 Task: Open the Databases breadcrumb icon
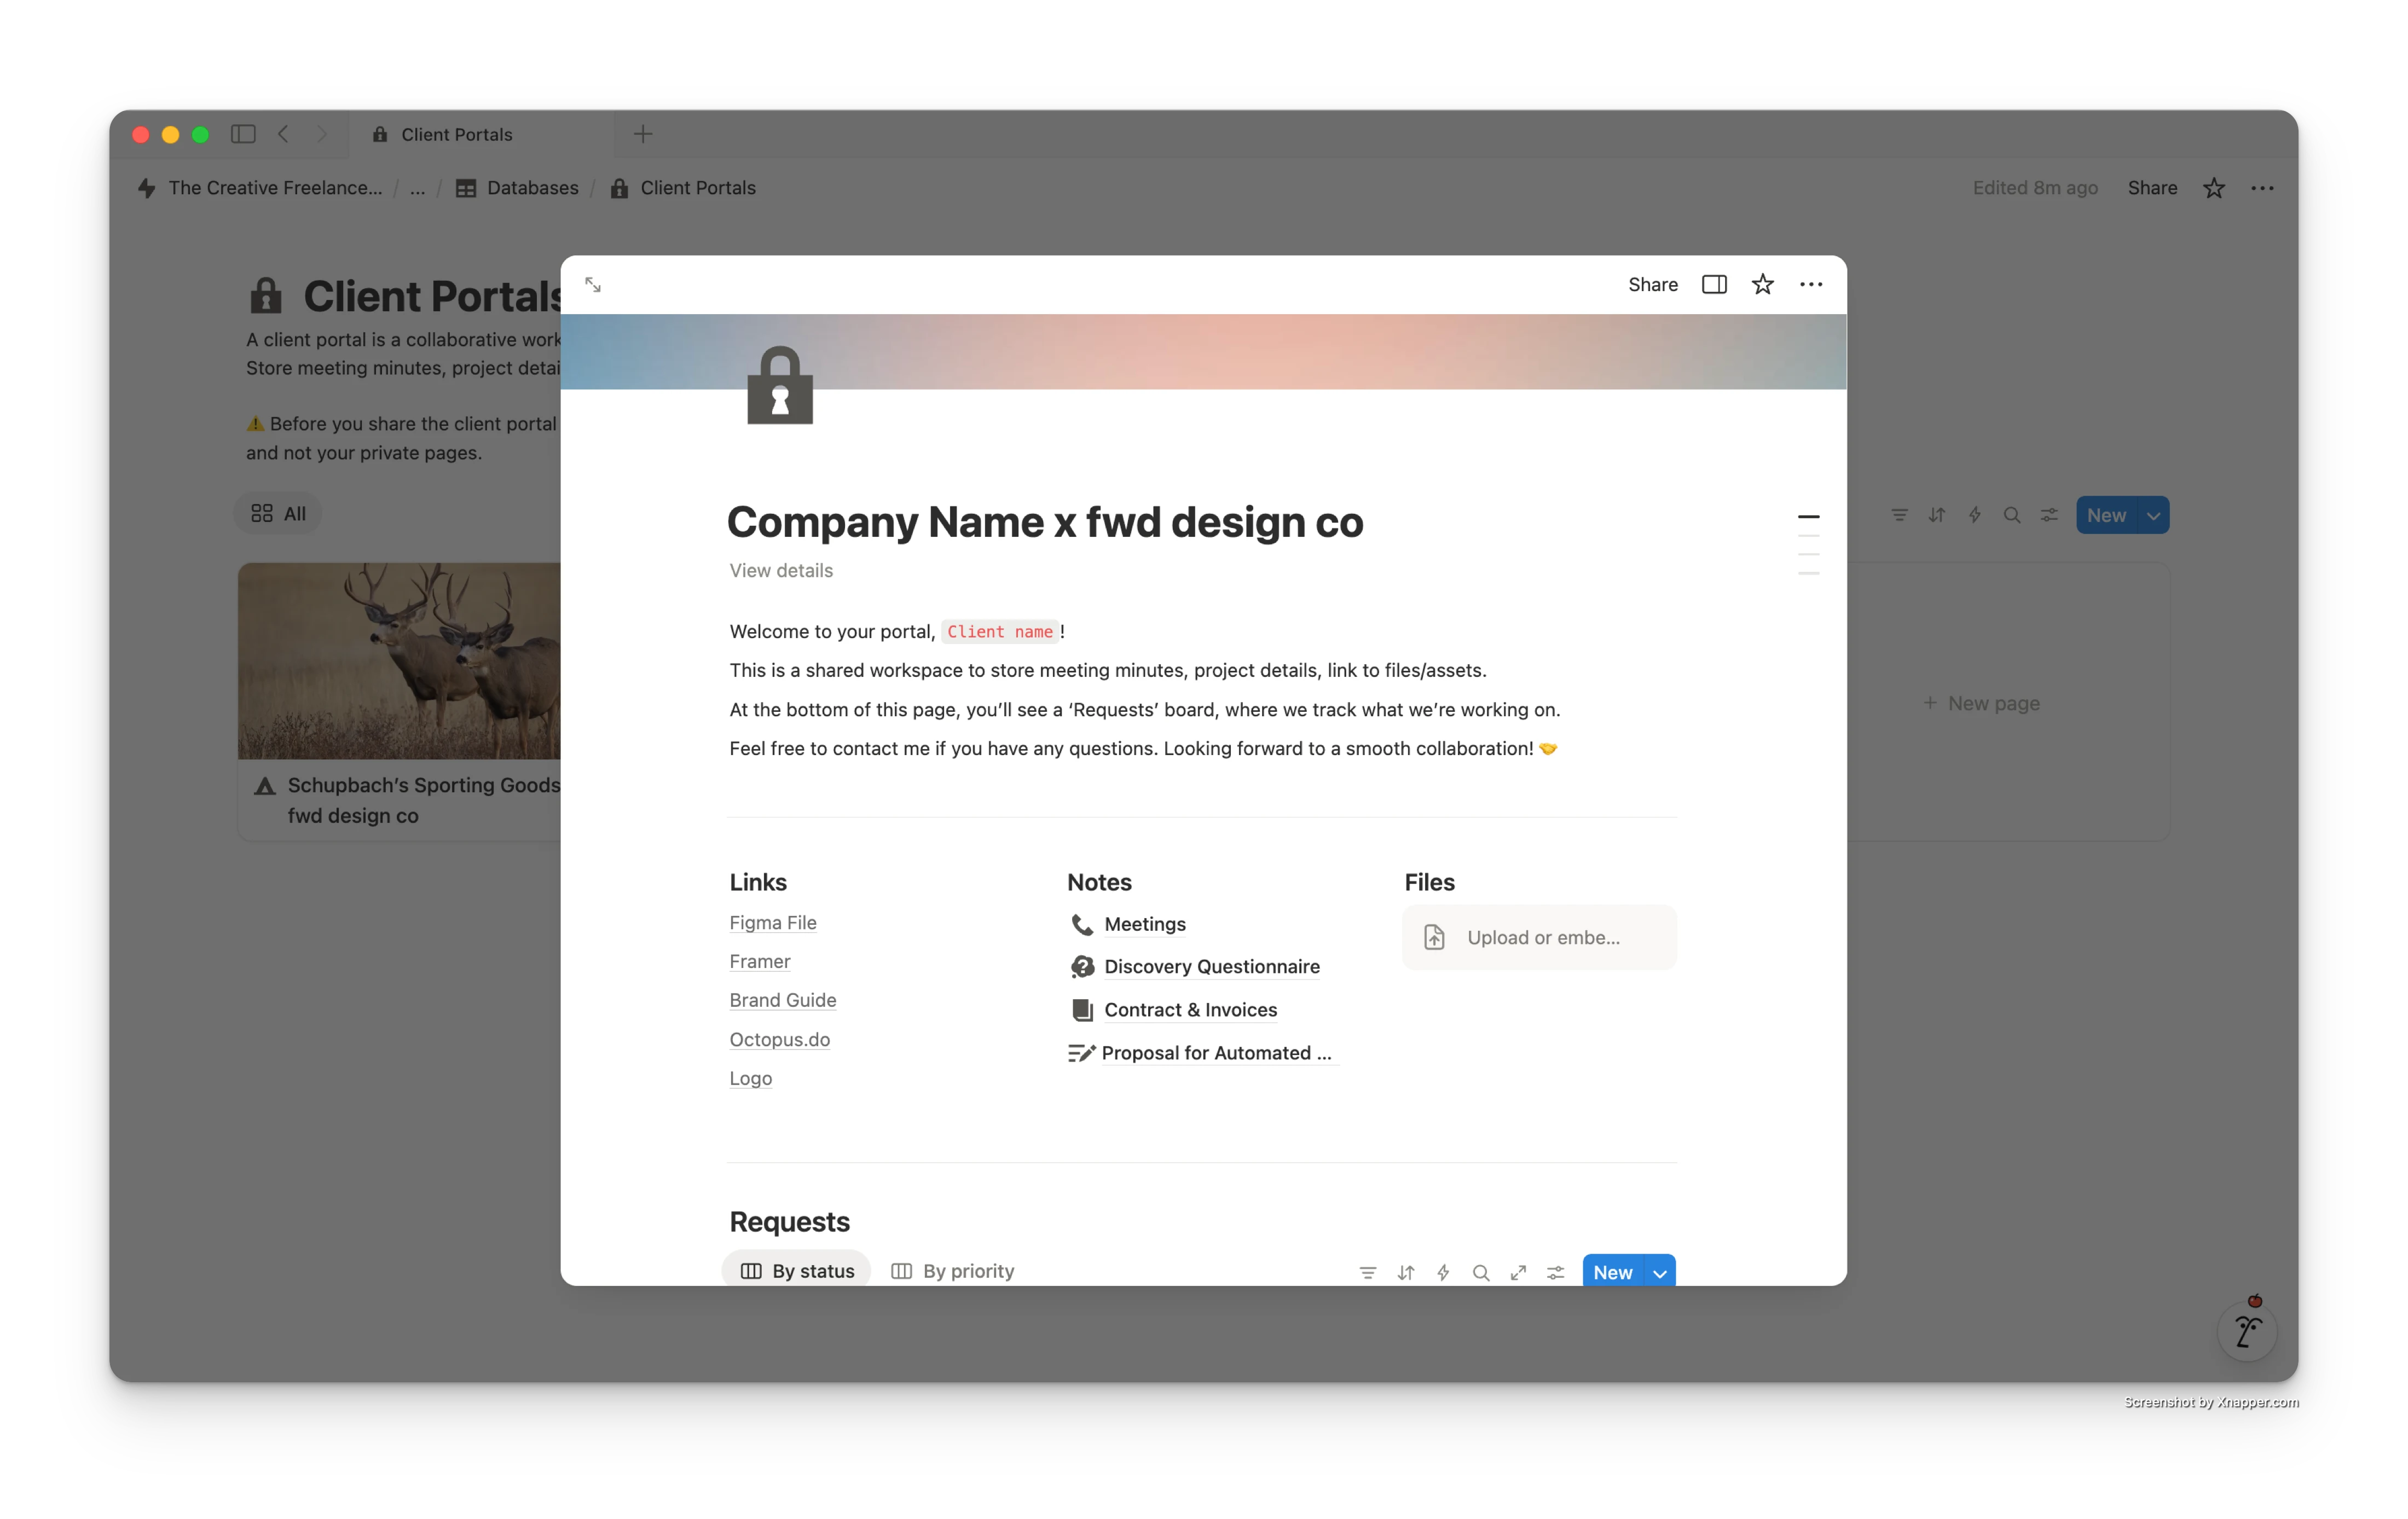pos(466,188)
